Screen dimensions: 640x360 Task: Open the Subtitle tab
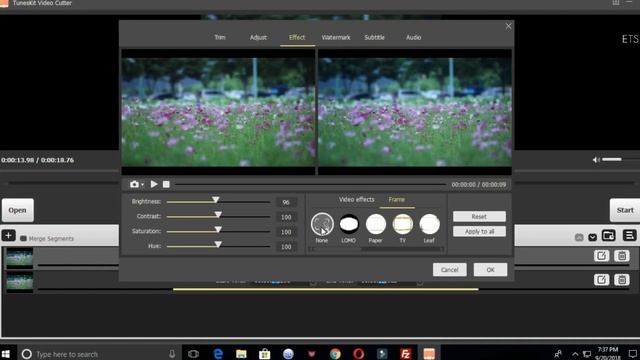(374, 37)
